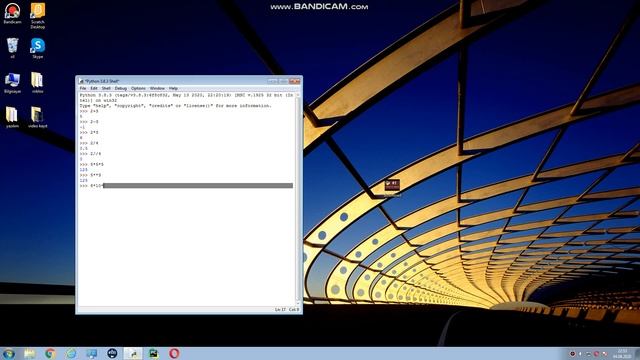Open the Skype desktop shortcut
This screenshot has height=360, width=640.
pyautogui.click(x=38, y=48)
